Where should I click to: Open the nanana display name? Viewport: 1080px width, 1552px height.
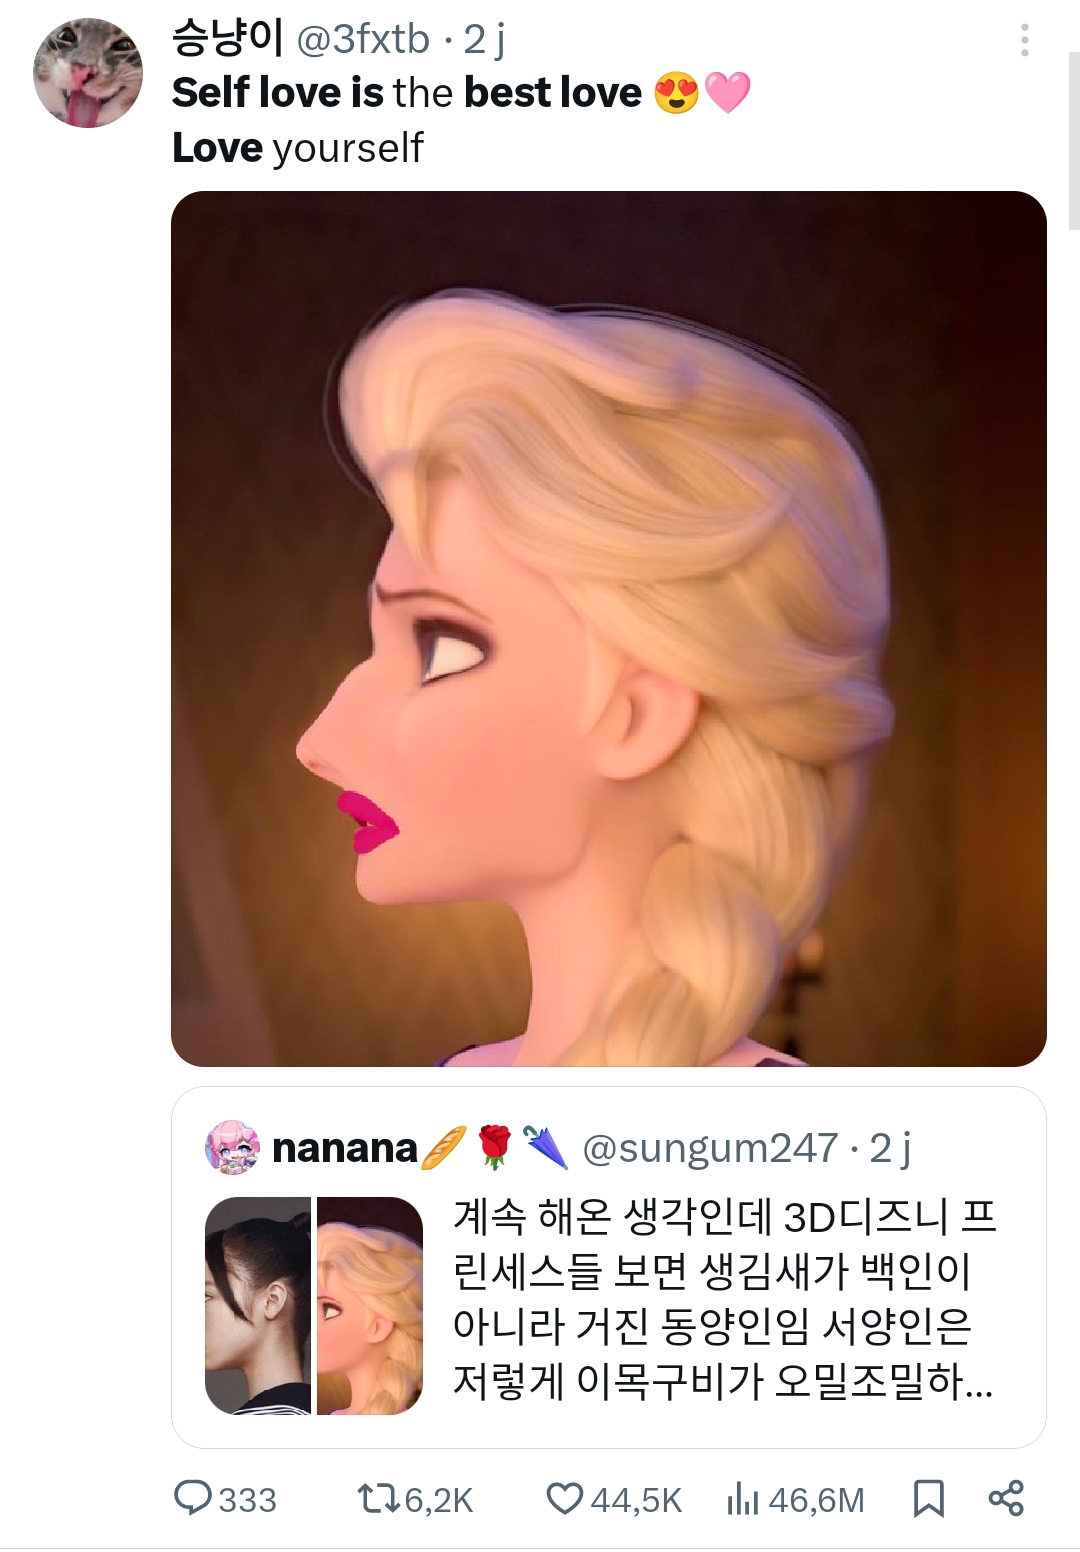[344, 1148]
